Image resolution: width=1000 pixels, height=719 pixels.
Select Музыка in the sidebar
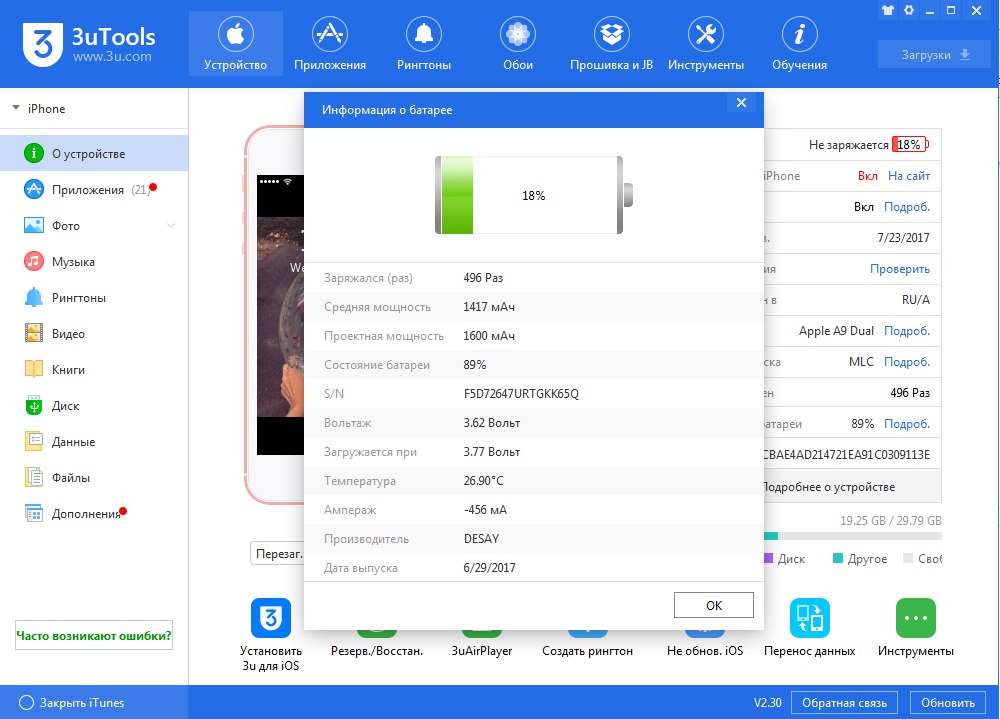click(x=94, y=262)
